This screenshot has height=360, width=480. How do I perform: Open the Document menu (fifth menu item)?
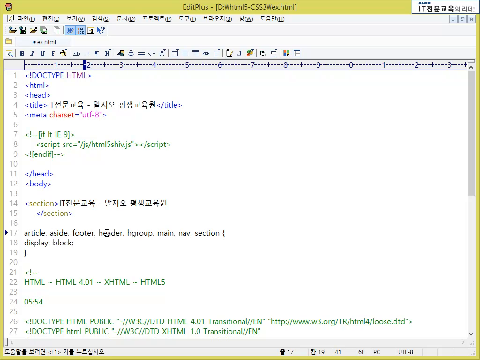pos(126,19)
